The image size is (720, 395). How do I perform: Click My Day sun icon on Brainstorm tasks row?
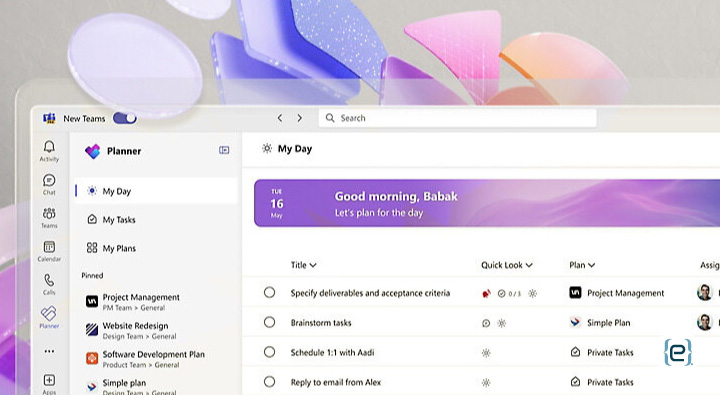pos(502,323)
